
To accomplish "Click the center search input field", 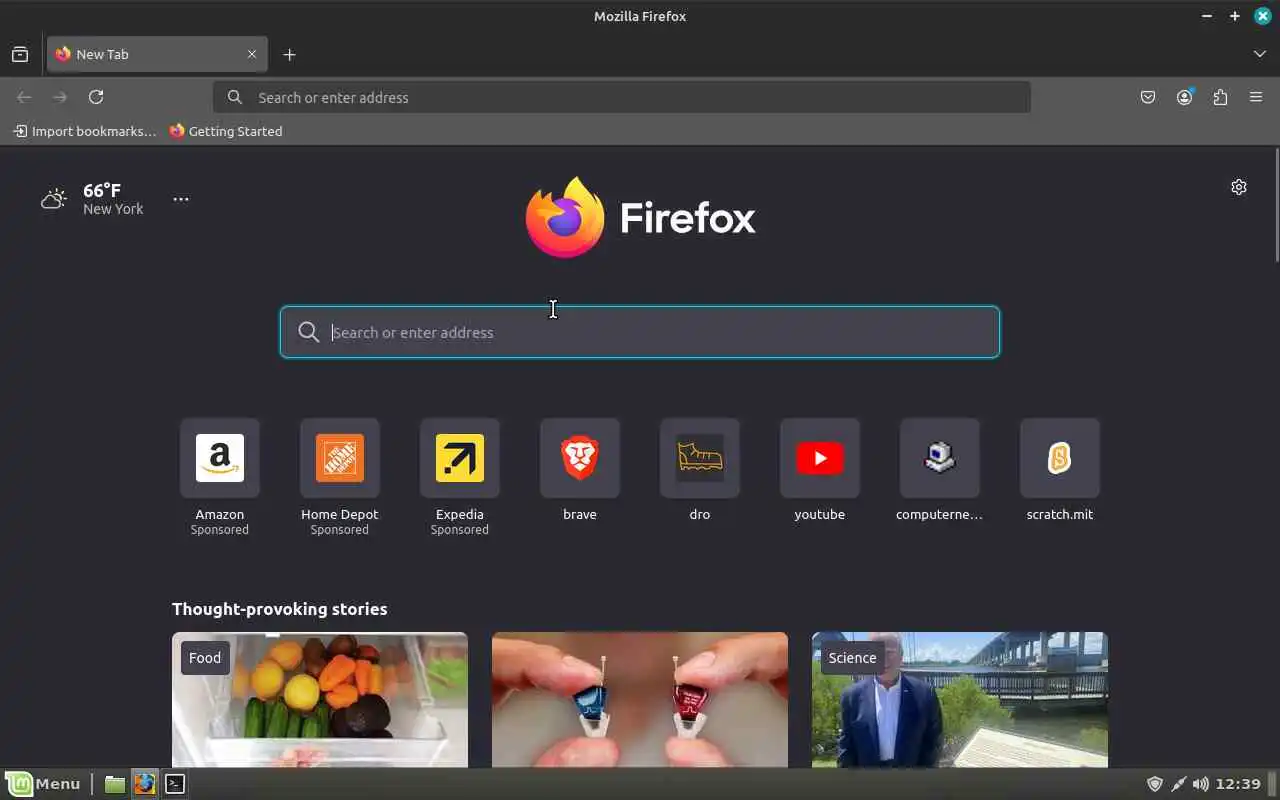I will tap(640, 332).
